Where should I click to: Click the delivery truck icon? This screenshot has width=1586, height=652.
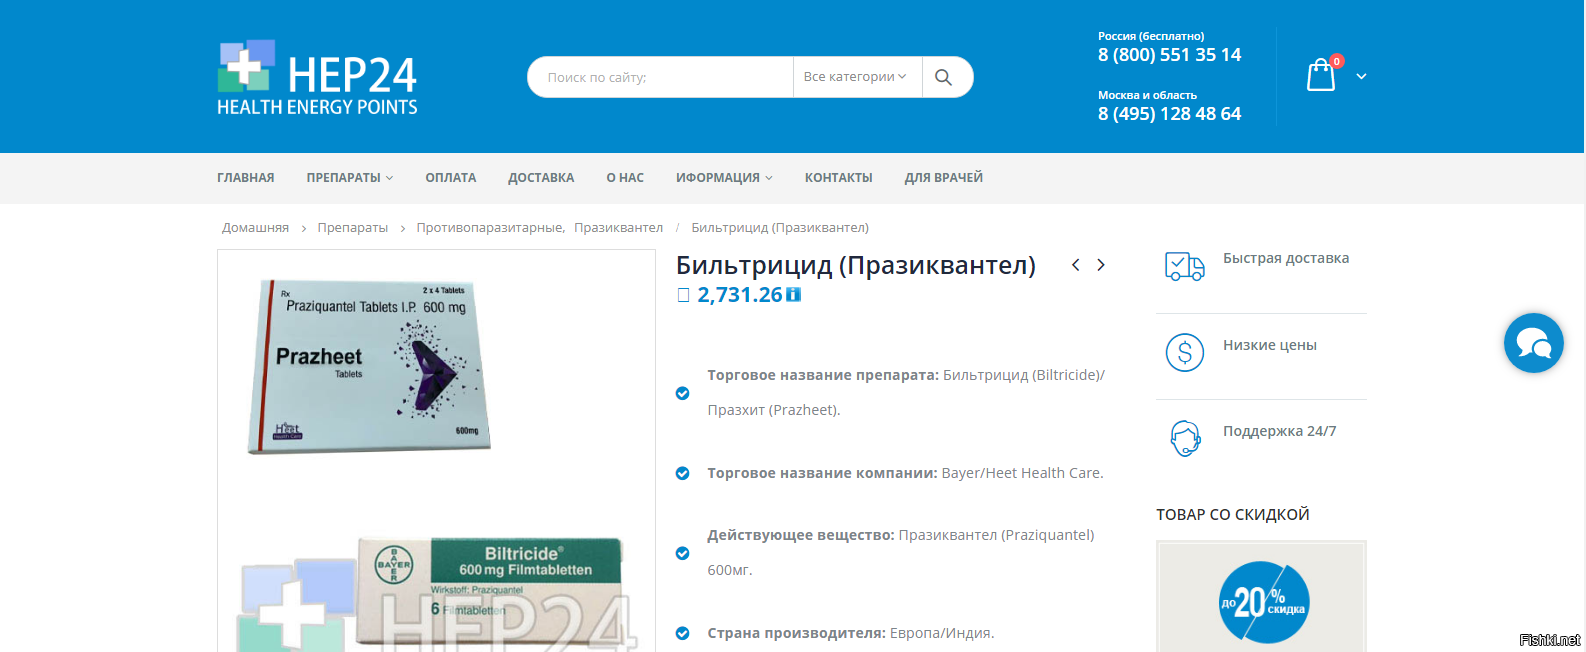1185,266
